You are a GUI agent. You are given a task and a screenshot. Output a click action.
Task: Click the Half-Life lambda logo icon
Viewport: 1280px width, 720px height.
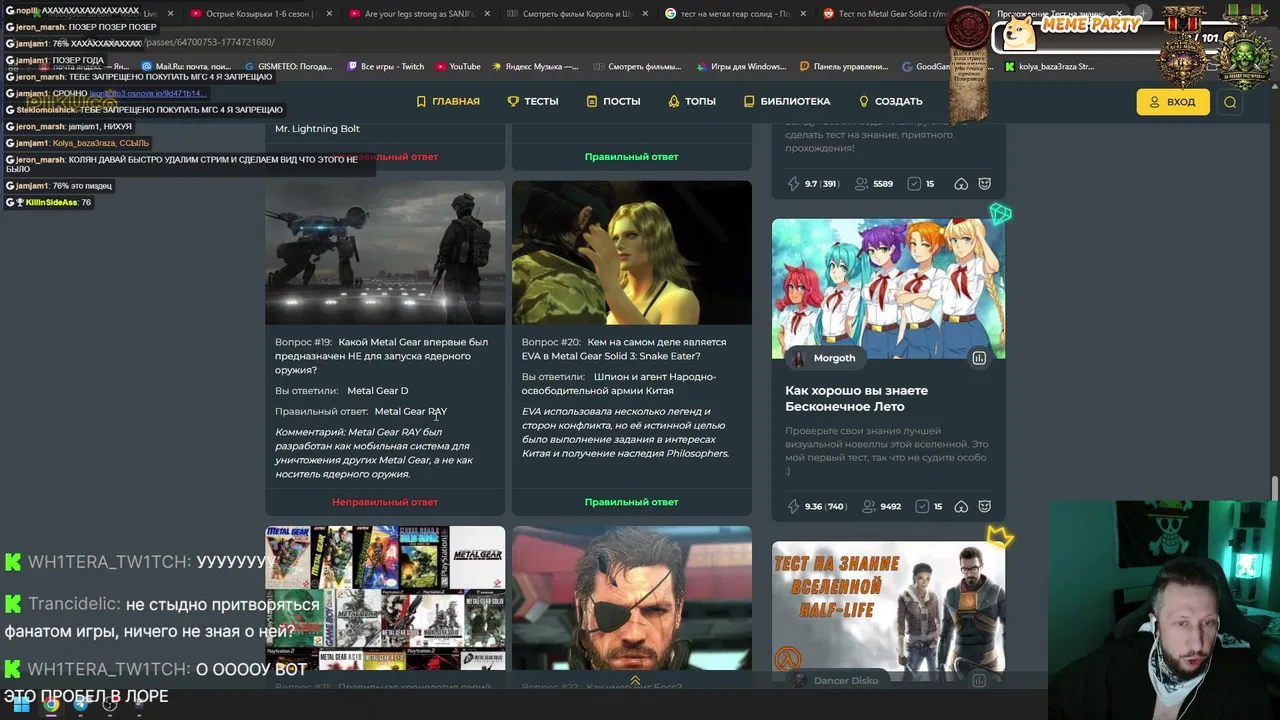point(789,658)
